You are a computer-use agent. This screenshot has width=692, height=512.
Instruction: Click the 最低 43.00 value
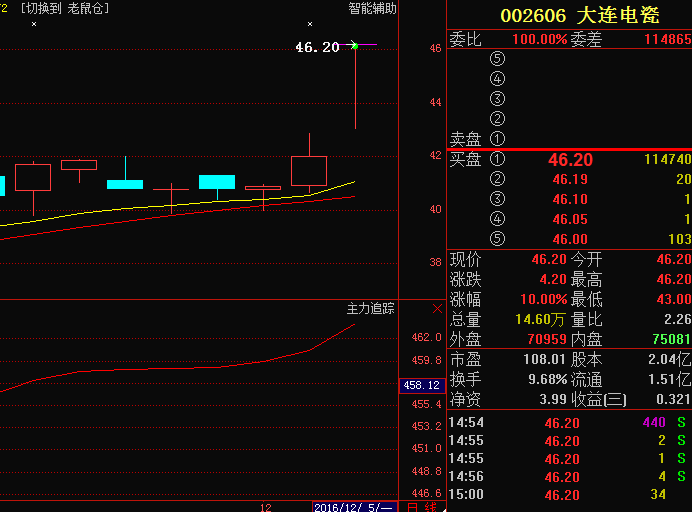[x=673, y=299]
